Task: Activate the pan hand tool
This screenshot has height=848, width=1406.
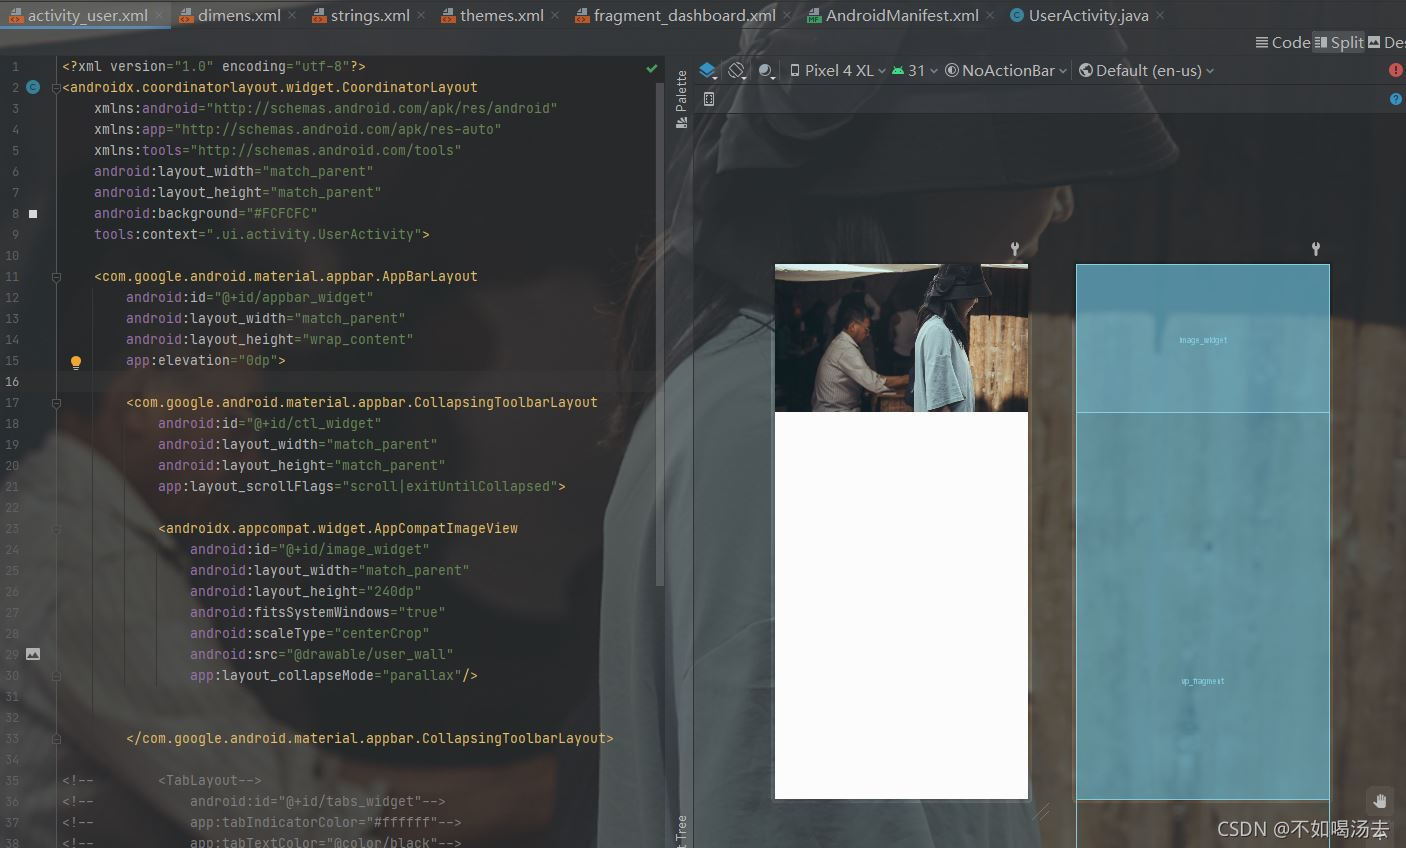Action: [1380, 800]
